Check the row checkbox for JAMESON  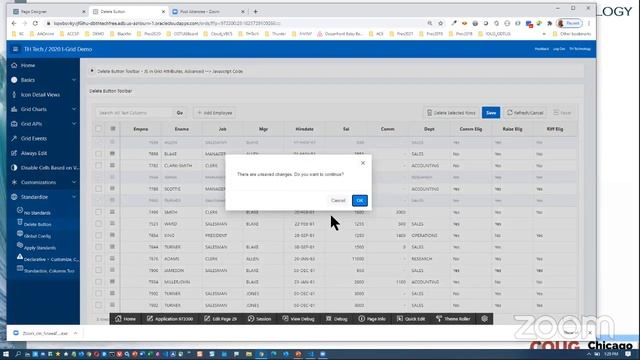click(x=98, y=270)
